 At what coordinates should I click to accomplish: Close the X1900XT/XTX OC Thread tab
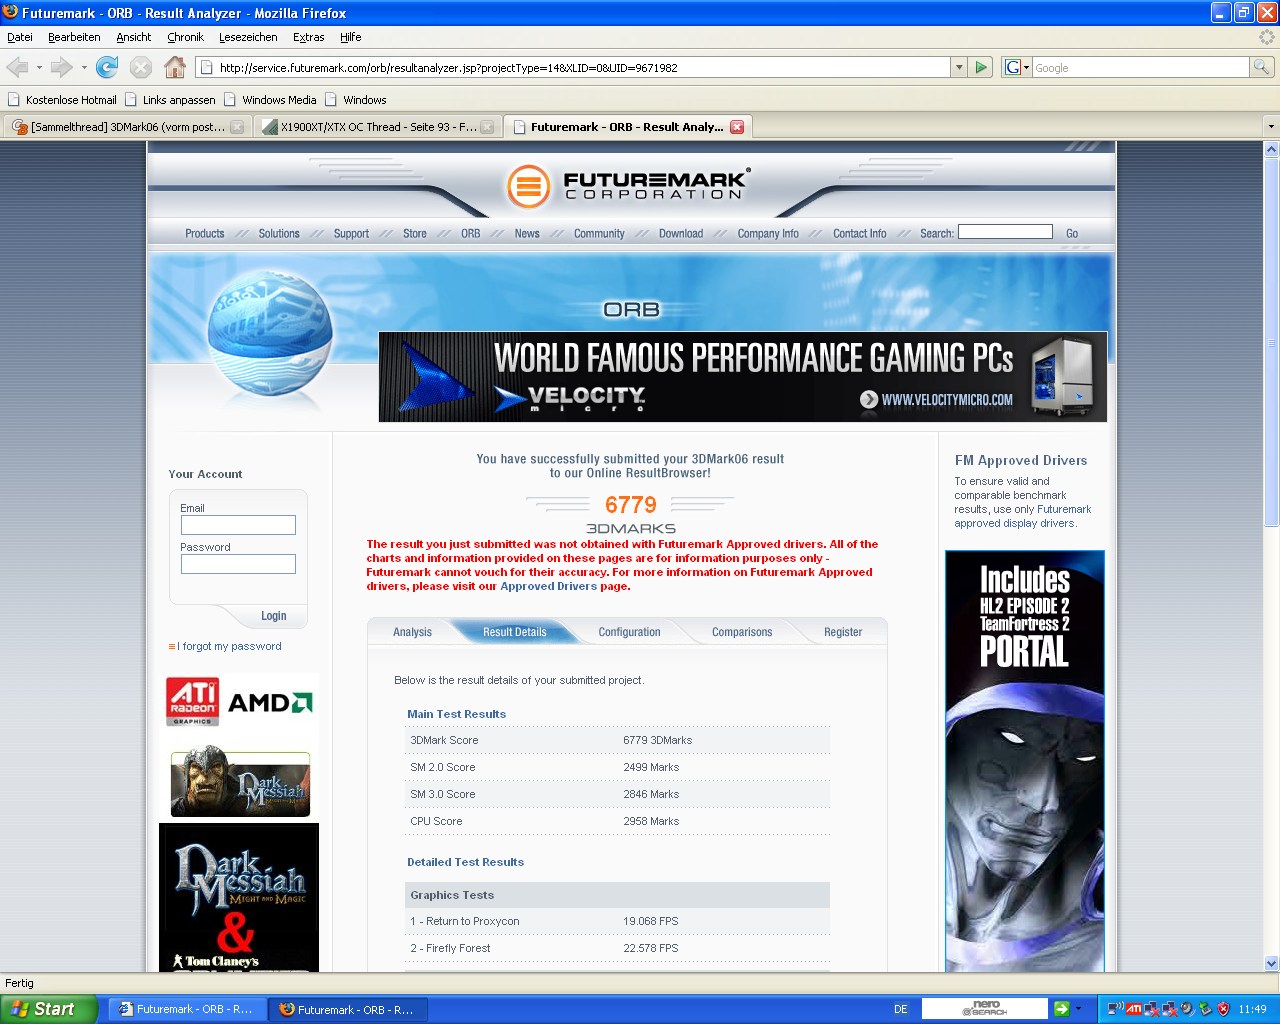(487, 127)
